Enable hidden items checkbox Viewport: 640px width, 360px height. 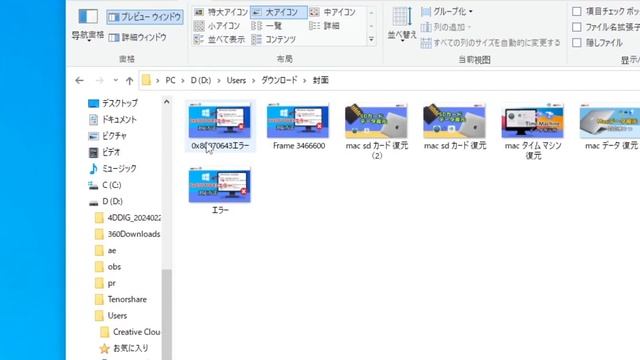point(577,42)
